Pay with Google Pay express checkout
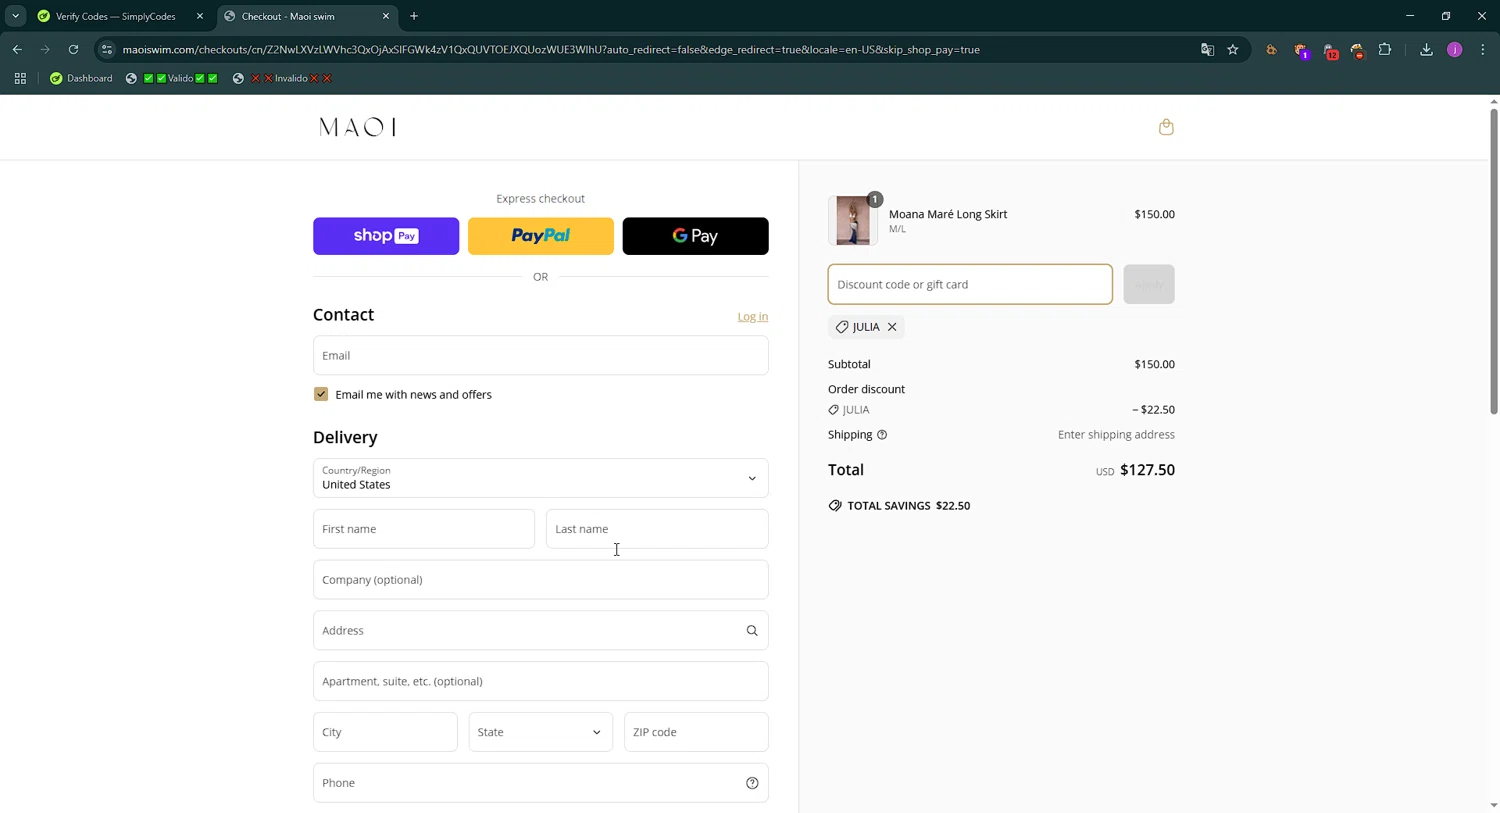The image size is (1500, 813). [695, 236]
